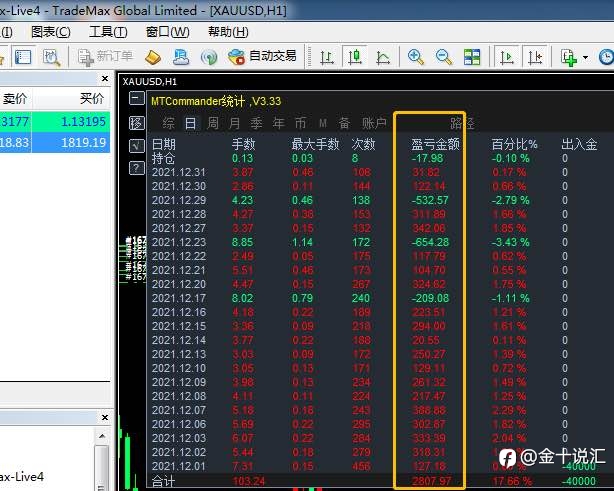Screen dimensions: 614x491
Task: Select the row with ask price 1.13195
Action: point(55,122)
